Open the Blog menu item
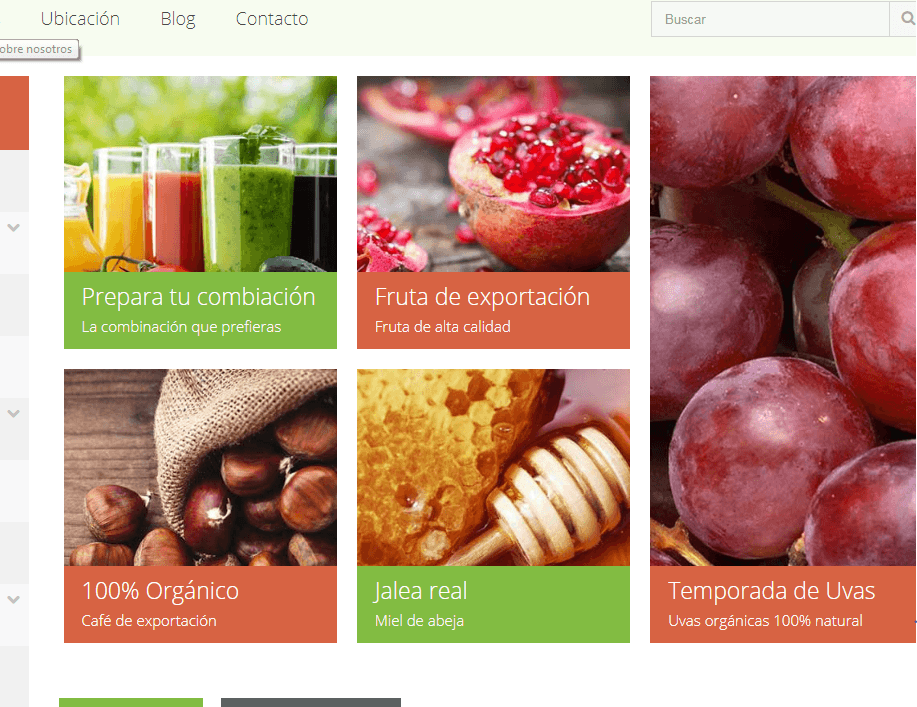Image resolution: width=917 pixels, height=707 pixels. [x=178, y=19]
